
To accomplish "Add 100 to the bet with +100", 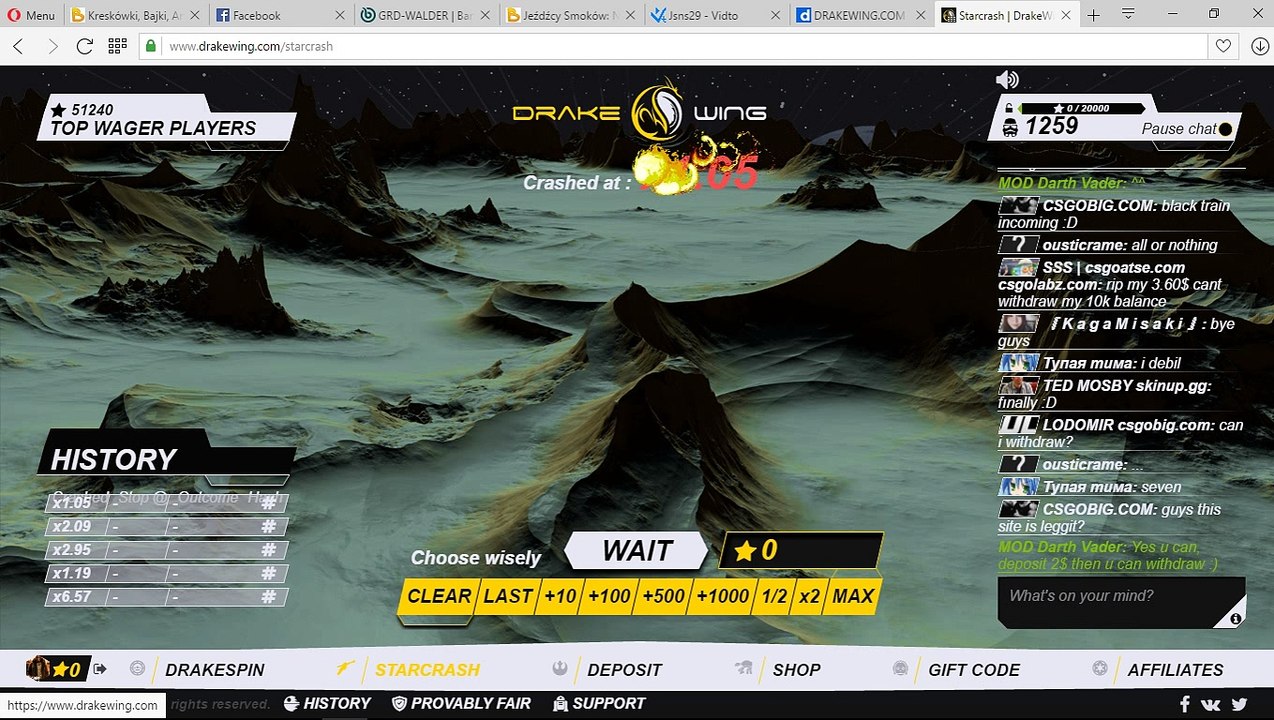I will coord(608,597).
